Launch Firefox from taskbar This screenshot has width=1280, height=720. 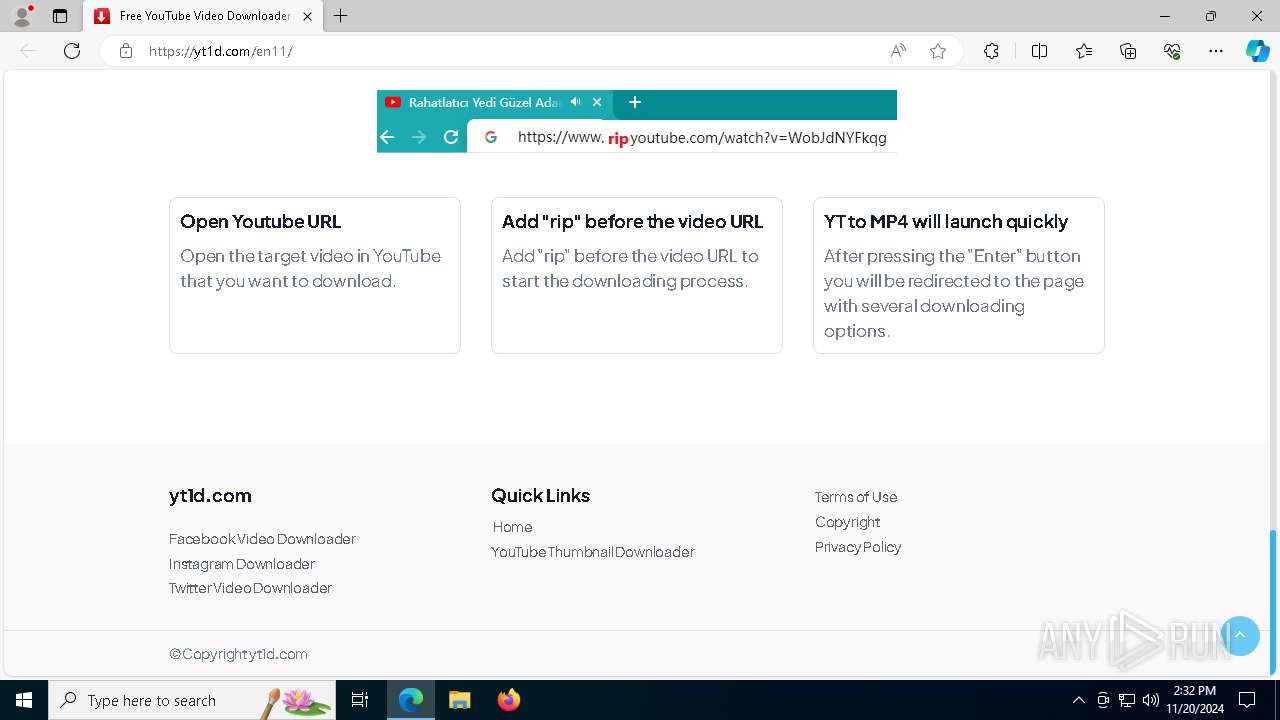point(509,700)
